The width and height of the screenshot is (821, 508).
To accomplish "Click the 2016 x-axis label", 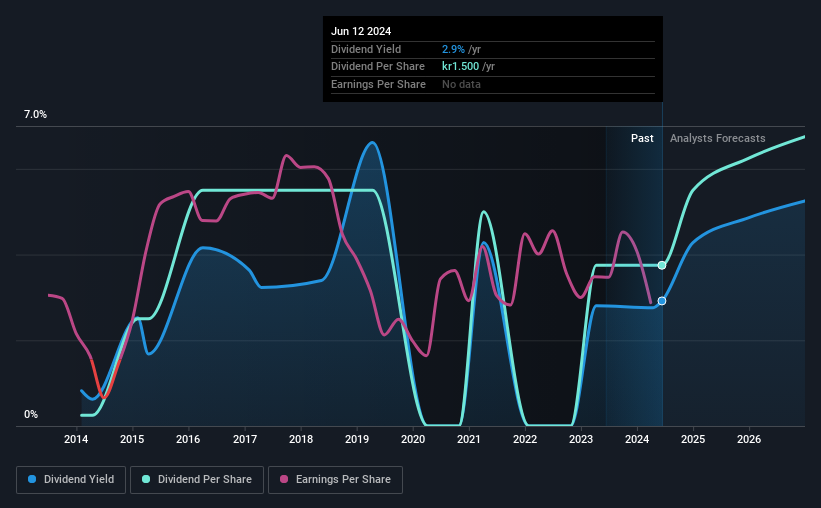I will [x=188, y=439].
